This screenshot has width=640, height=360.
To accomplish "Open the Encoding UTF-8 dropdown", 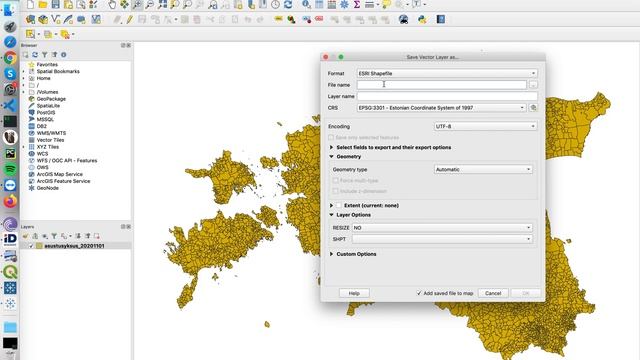I will point(485,127).
